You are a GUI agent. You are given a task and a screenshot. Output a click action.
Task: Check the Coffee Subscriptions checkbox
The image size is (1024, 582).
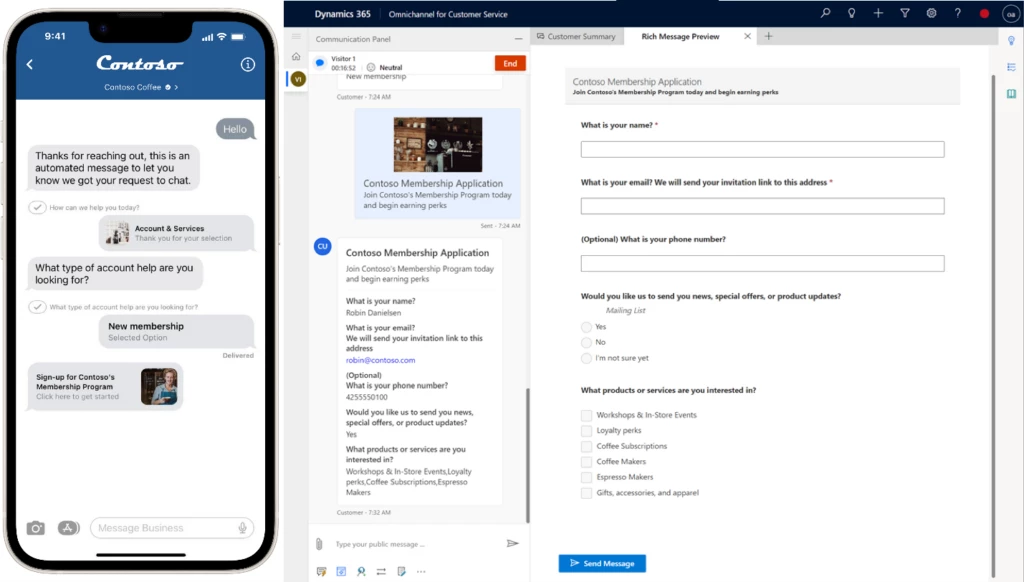tap(585, 446)
